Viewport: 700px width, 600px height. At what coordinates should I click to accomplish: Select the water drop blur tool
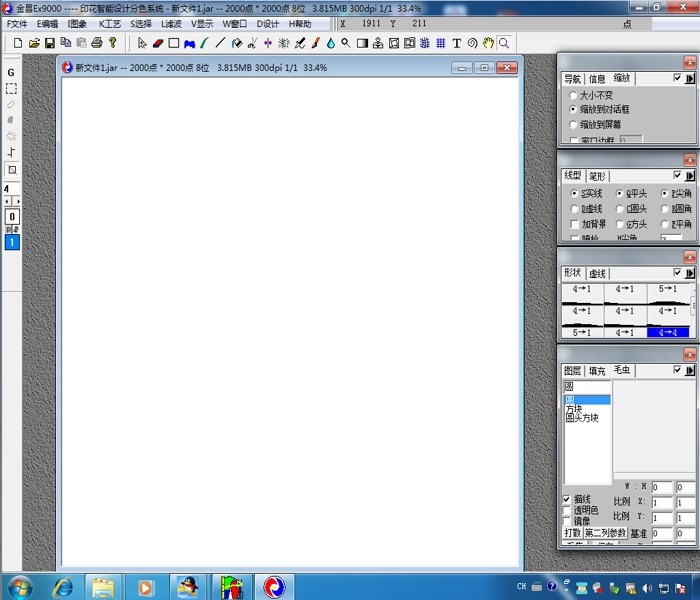(x=331, y=43)
